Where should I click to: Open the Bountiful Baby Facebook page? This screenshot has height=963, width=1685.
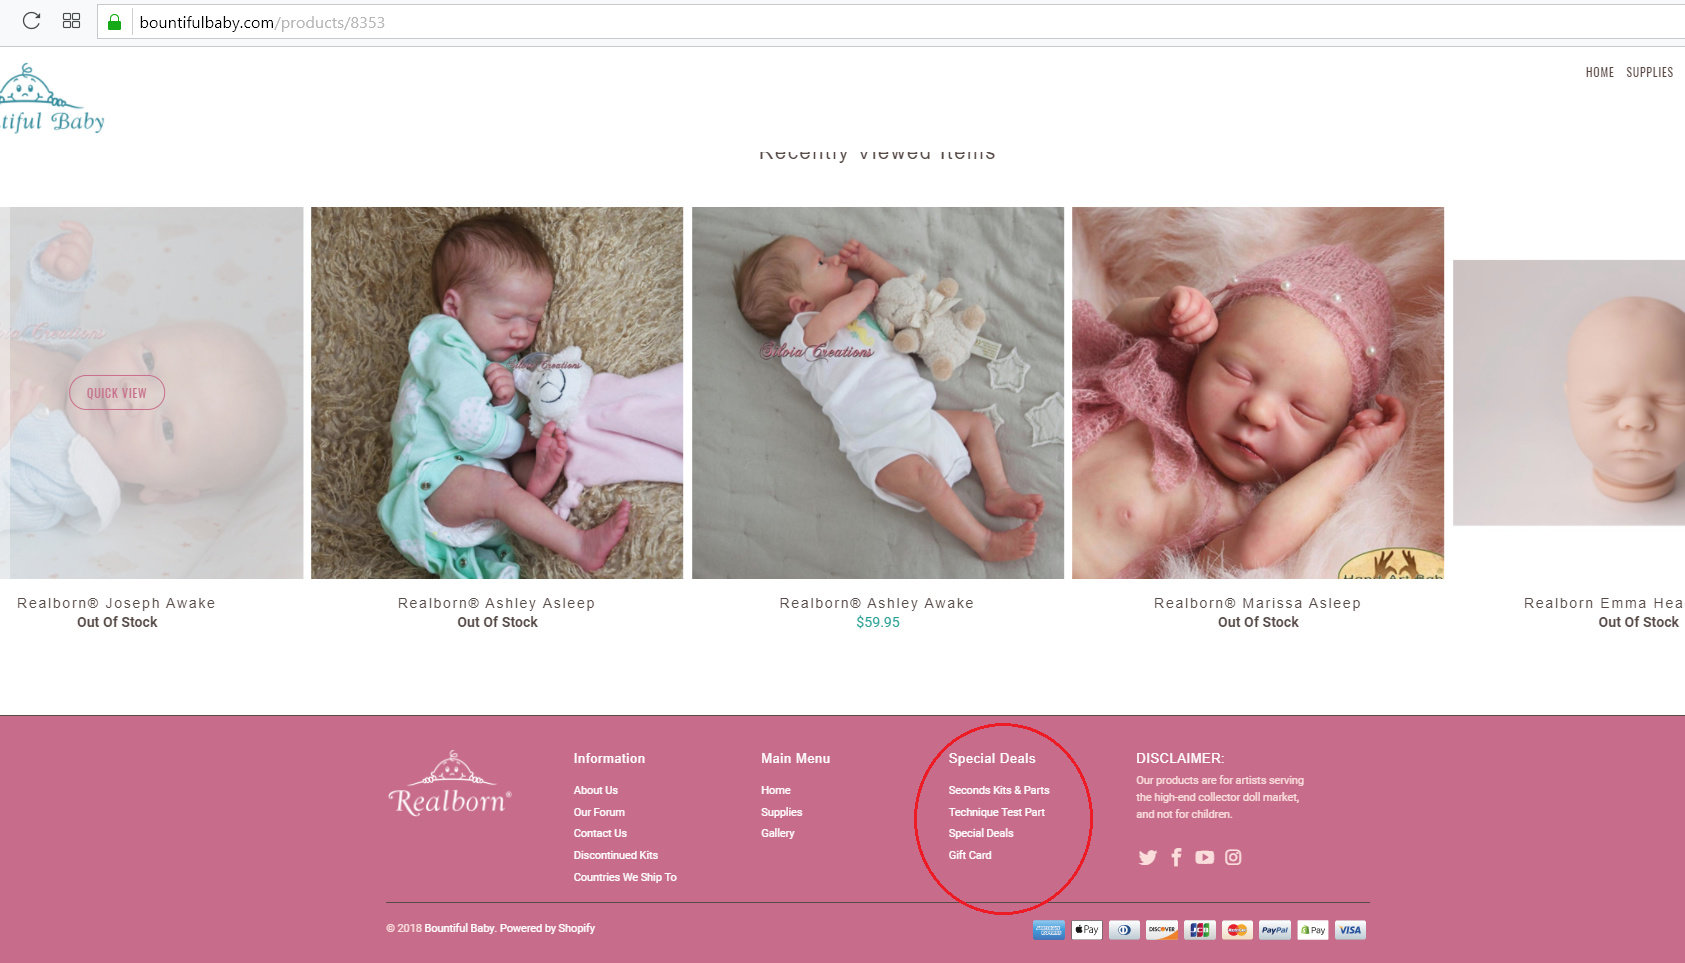[1176, 857]
